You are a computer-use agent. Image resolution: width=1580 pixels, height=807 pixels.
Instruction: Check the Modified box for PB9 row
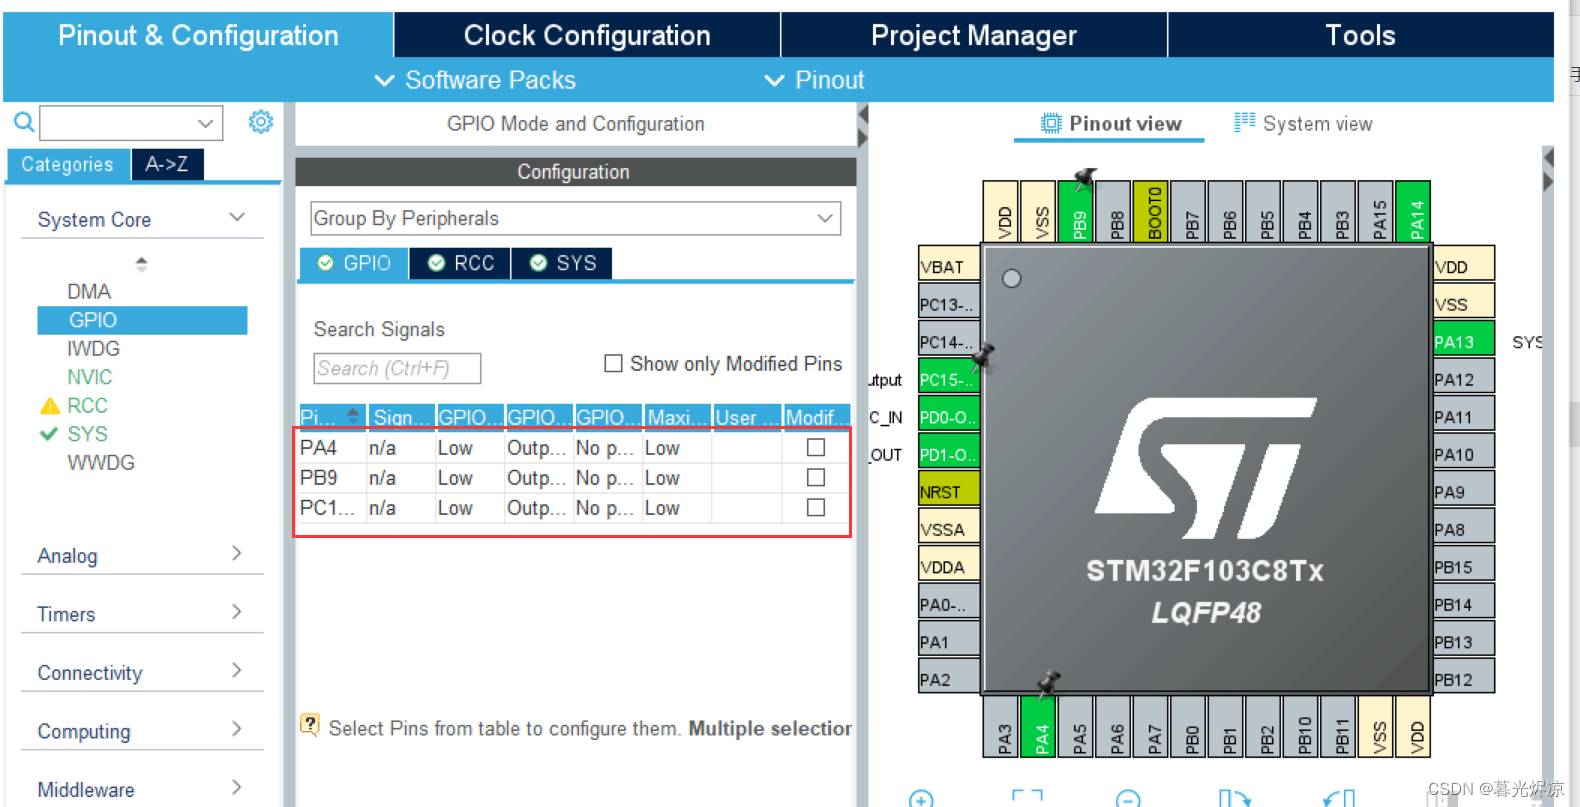coord(816,477)
